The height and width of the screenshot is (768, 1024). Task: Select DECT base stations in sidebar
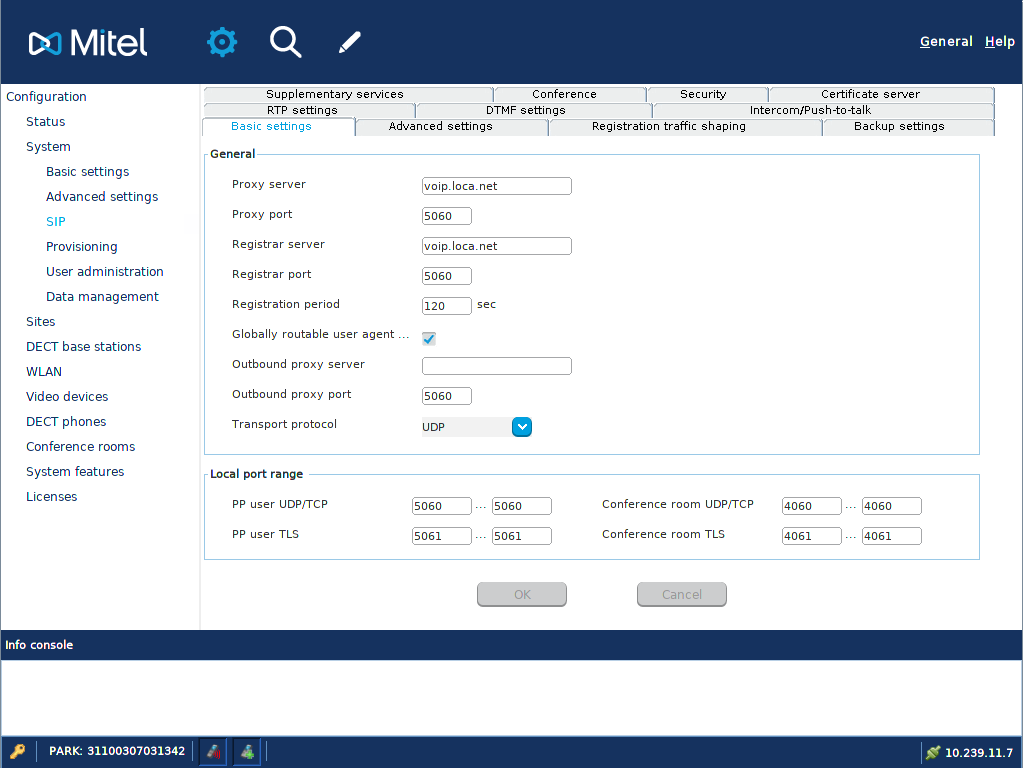83,347
